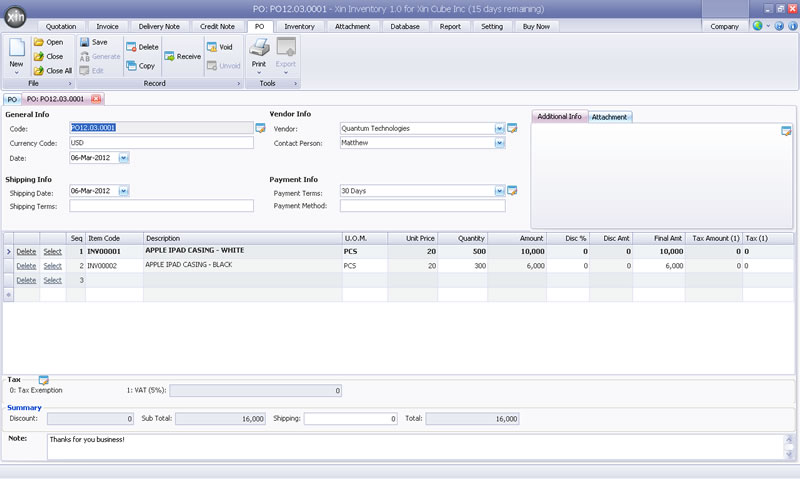
Task: Close the PO12.03.0001 document tab
Action: tap(96, 99)
